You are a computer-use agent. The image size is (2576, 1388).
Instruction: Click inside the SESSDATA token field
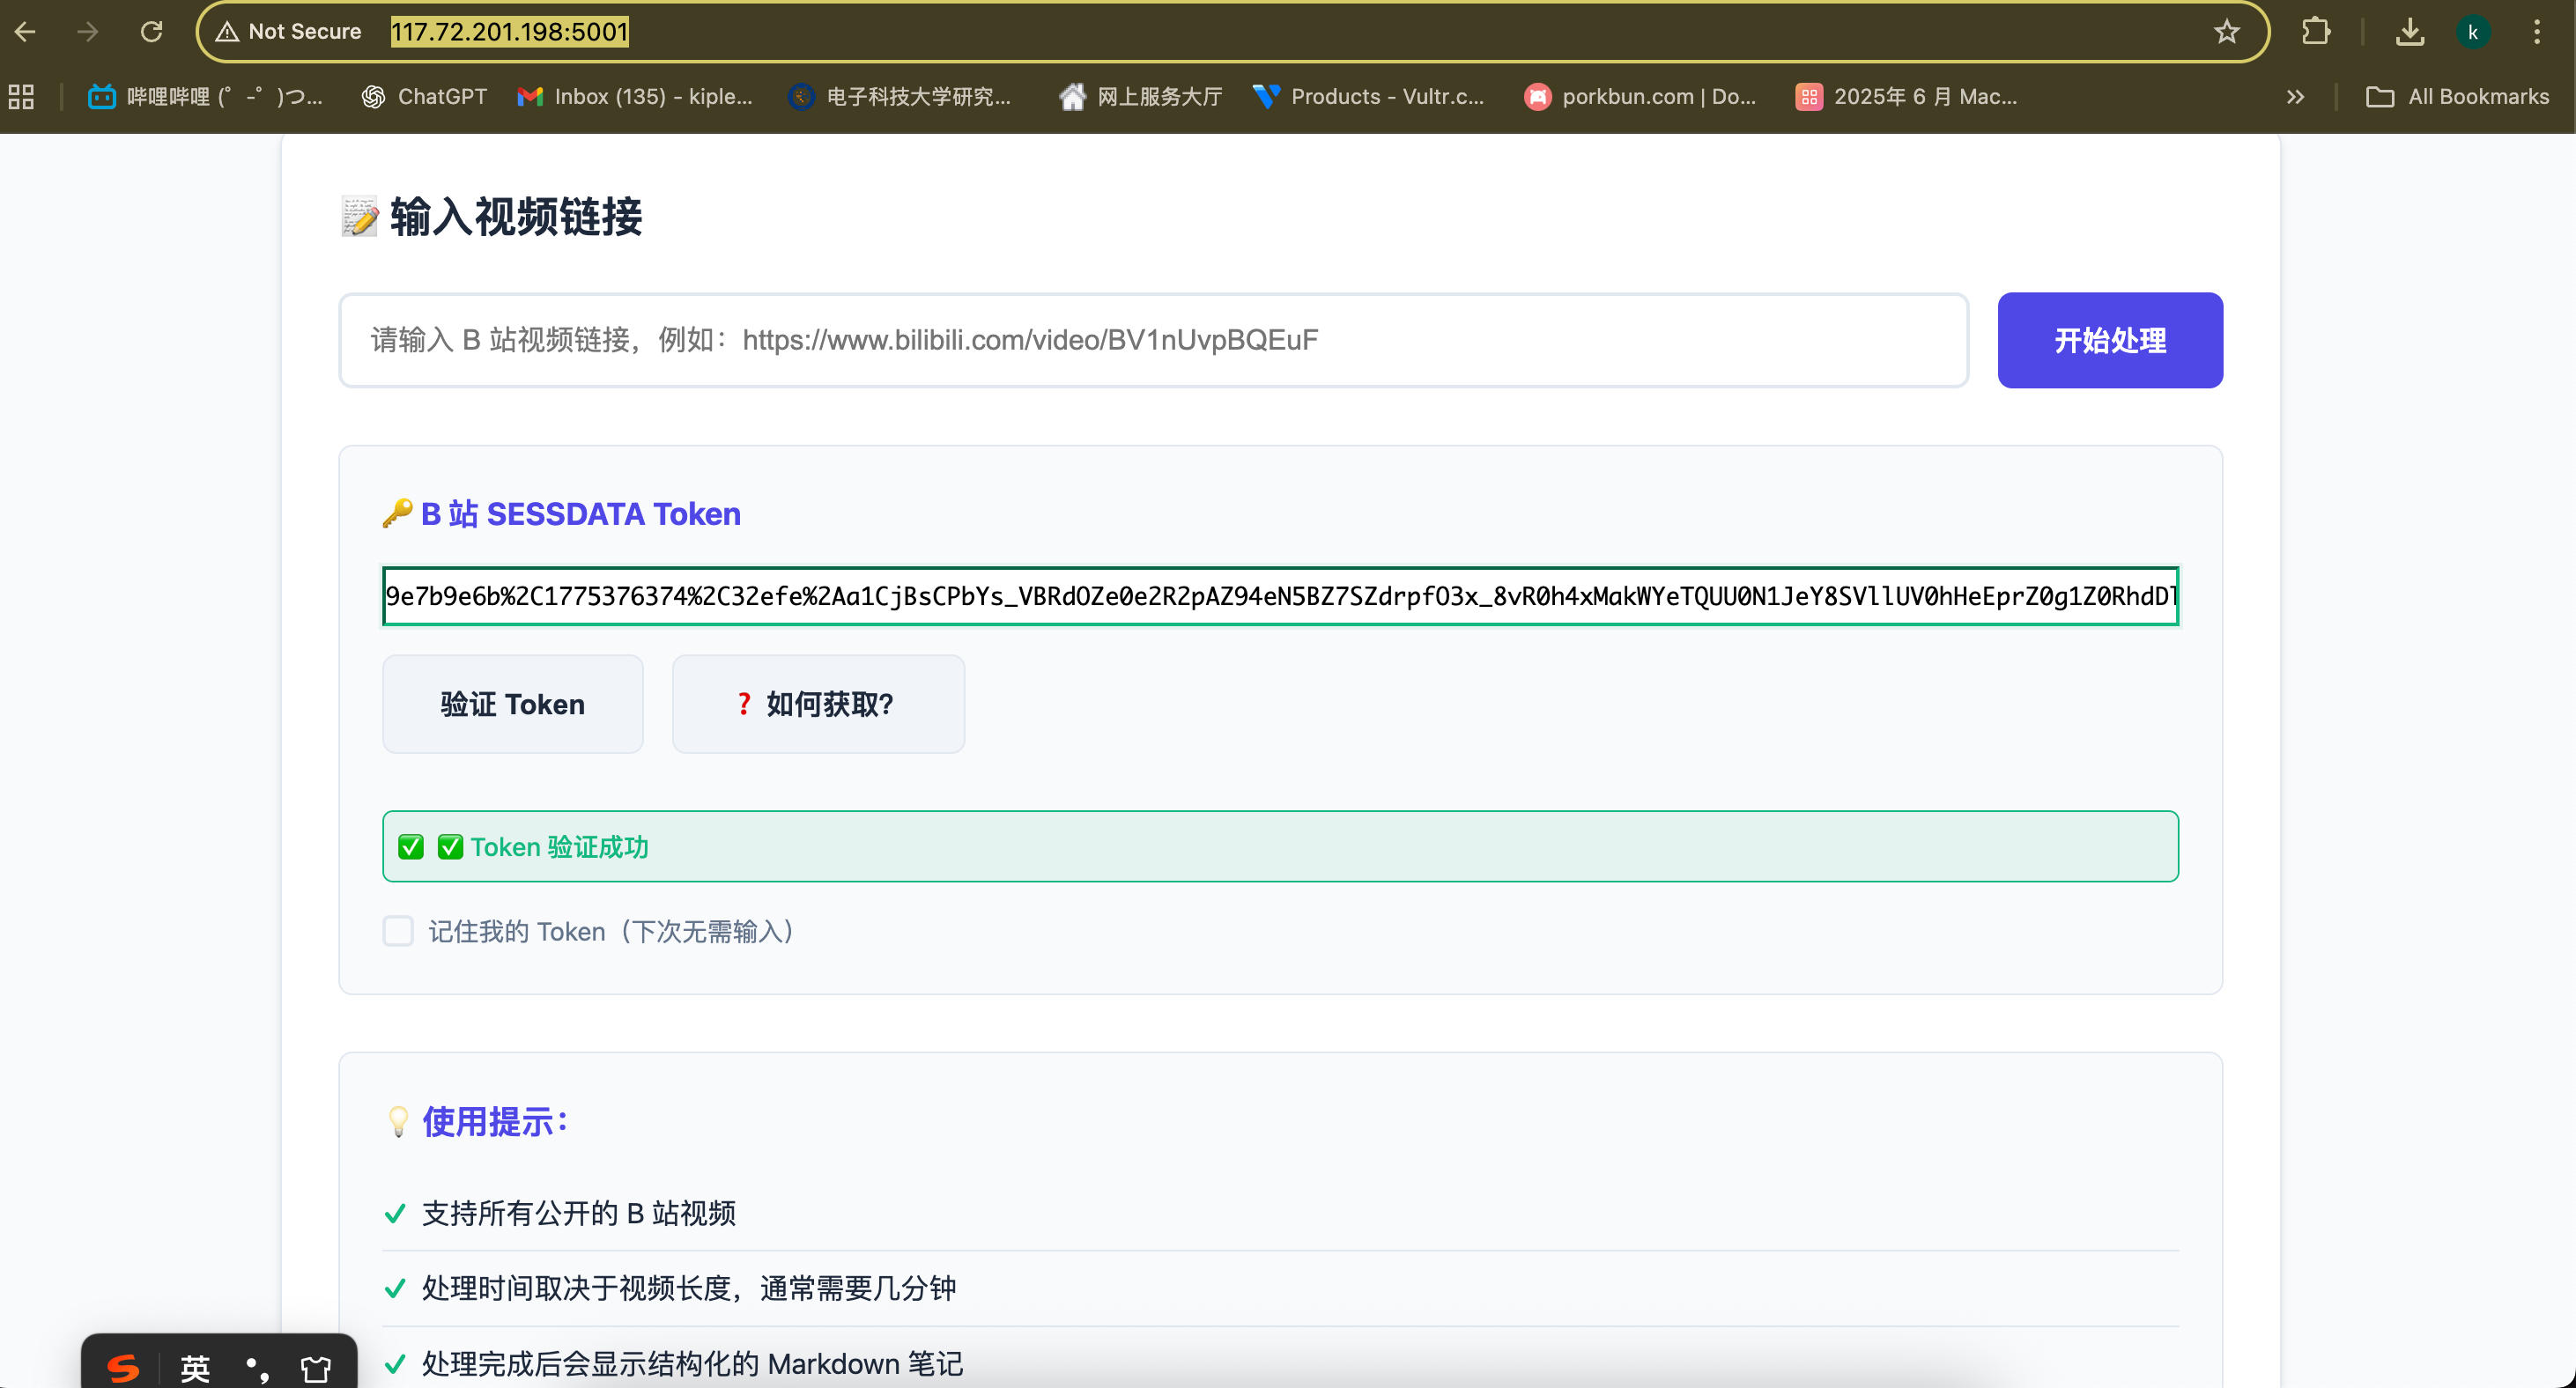1280,596
